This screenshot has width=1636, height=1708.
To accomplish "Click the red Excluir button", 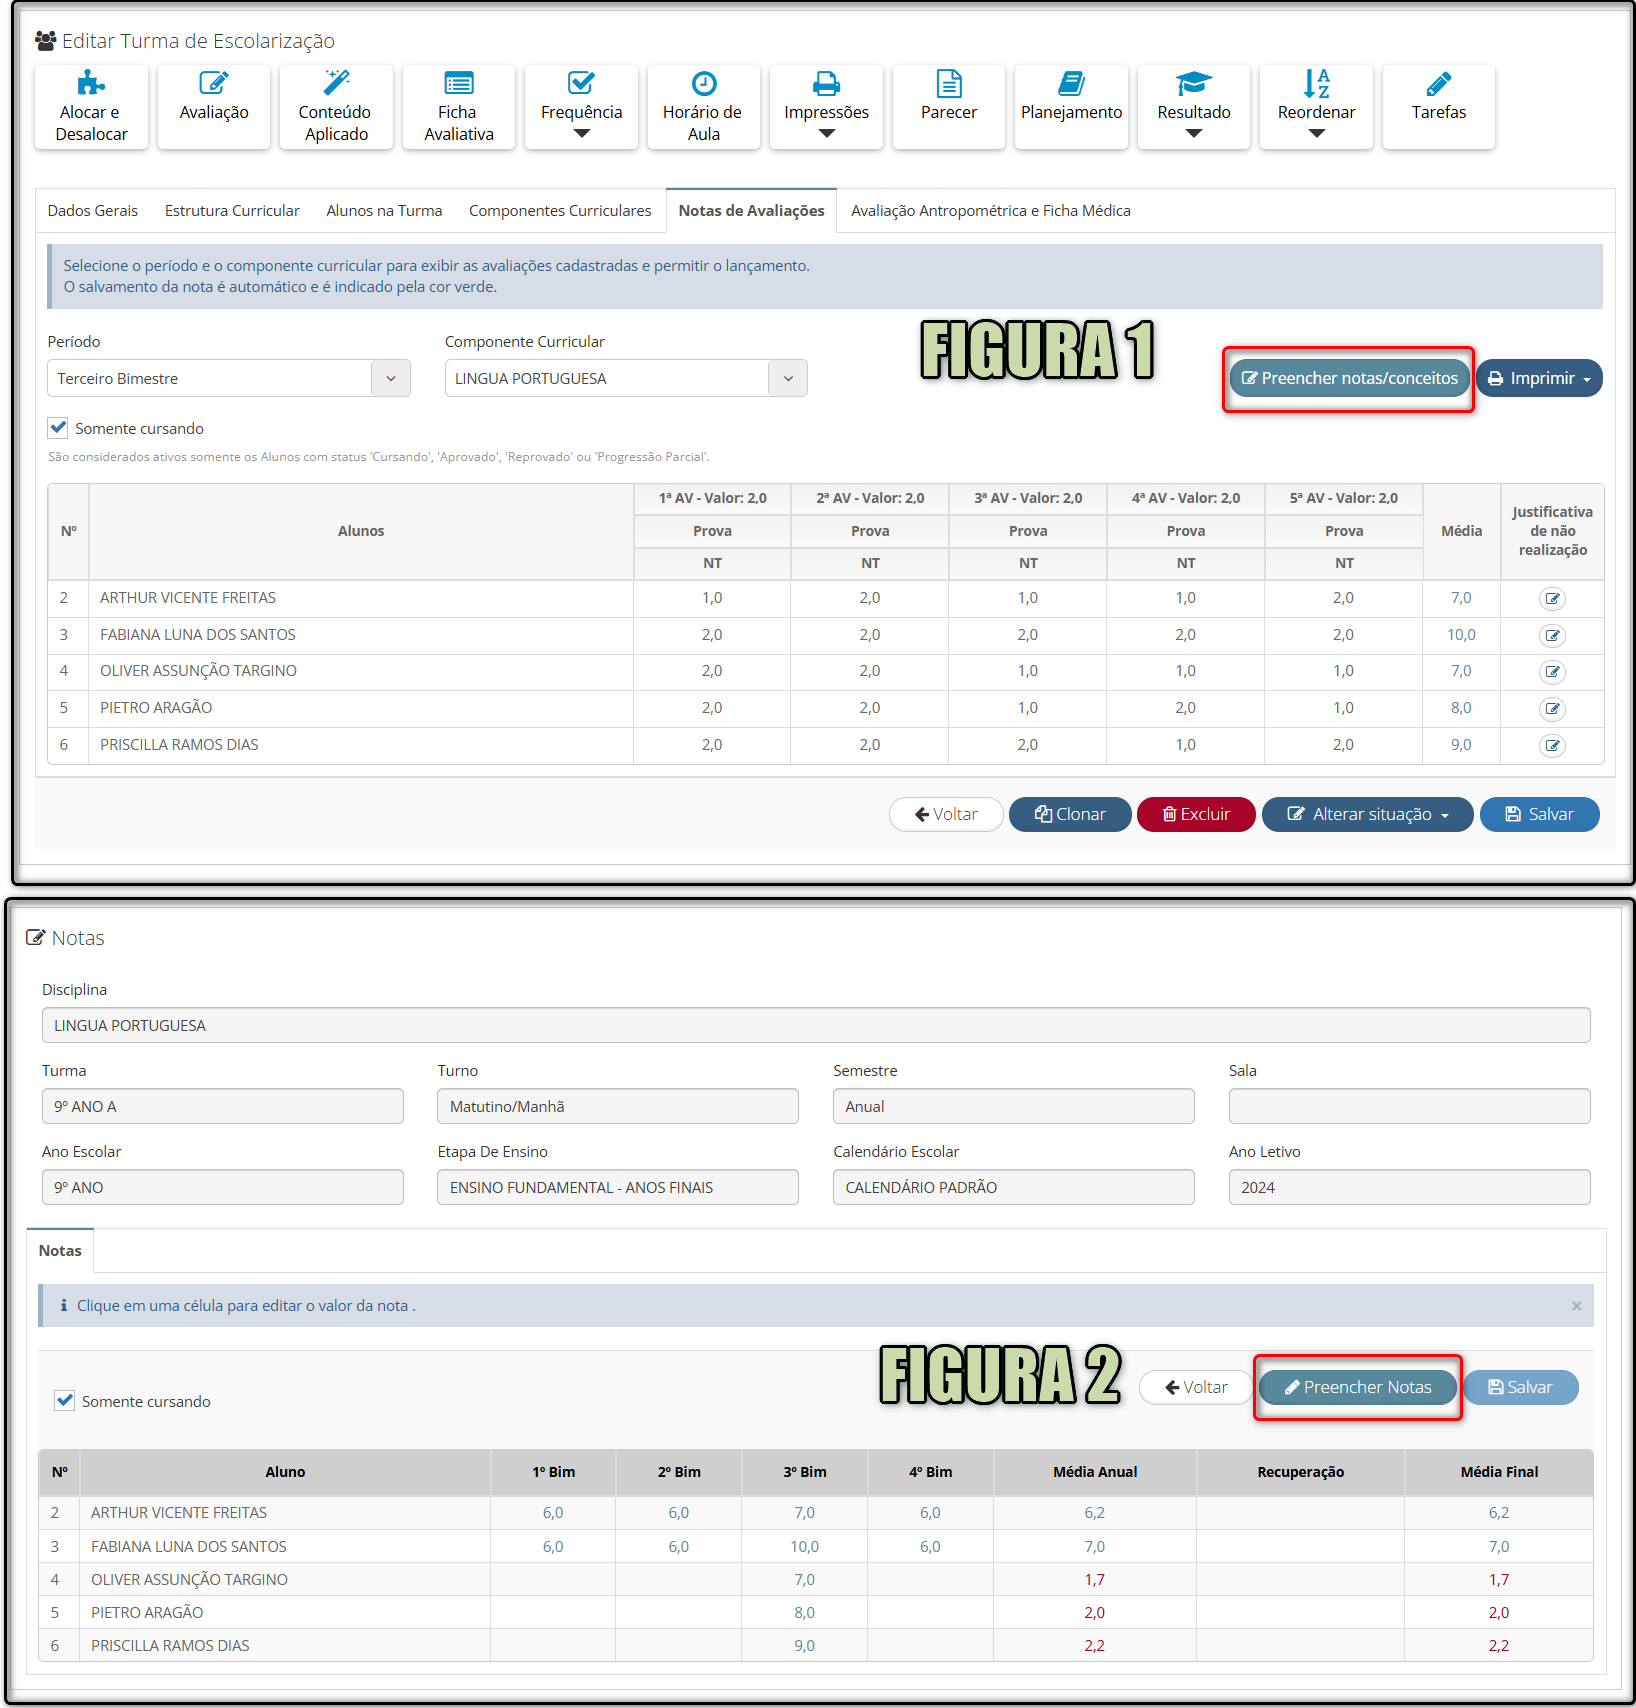I will click(x=1196, y=814).
